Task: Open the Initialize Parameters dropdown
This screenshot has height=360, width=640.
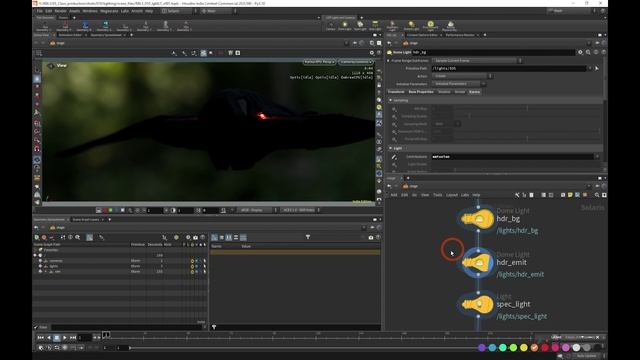Action: pyautogui.click(x=459, y=84)
